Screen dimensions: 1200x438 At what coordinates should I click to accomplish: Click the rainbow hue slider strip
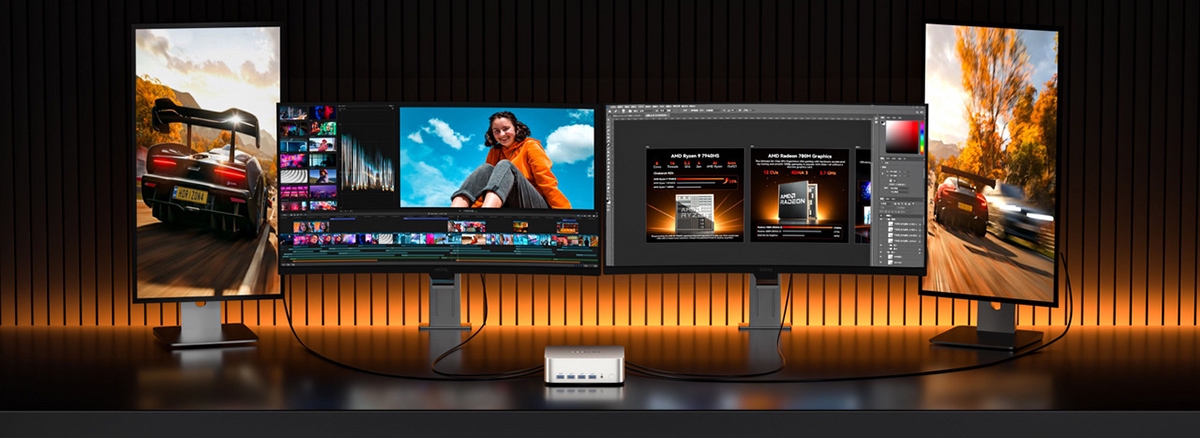921,136
